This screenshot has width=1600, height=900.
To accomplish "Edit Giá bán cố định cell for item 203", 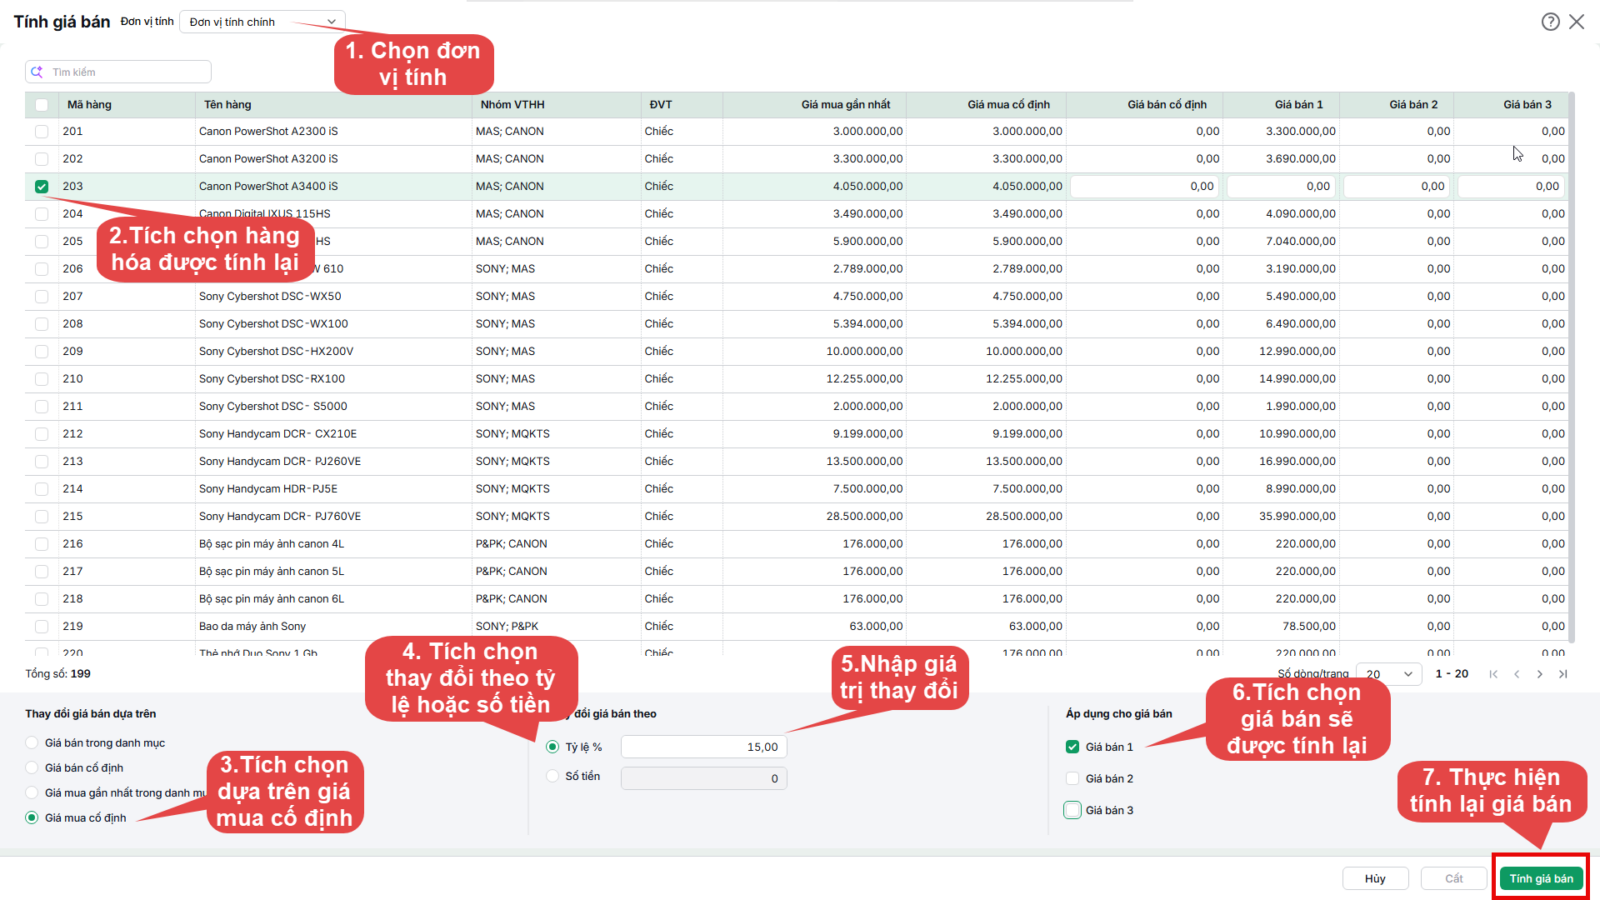I will (x=1146, y=186).
